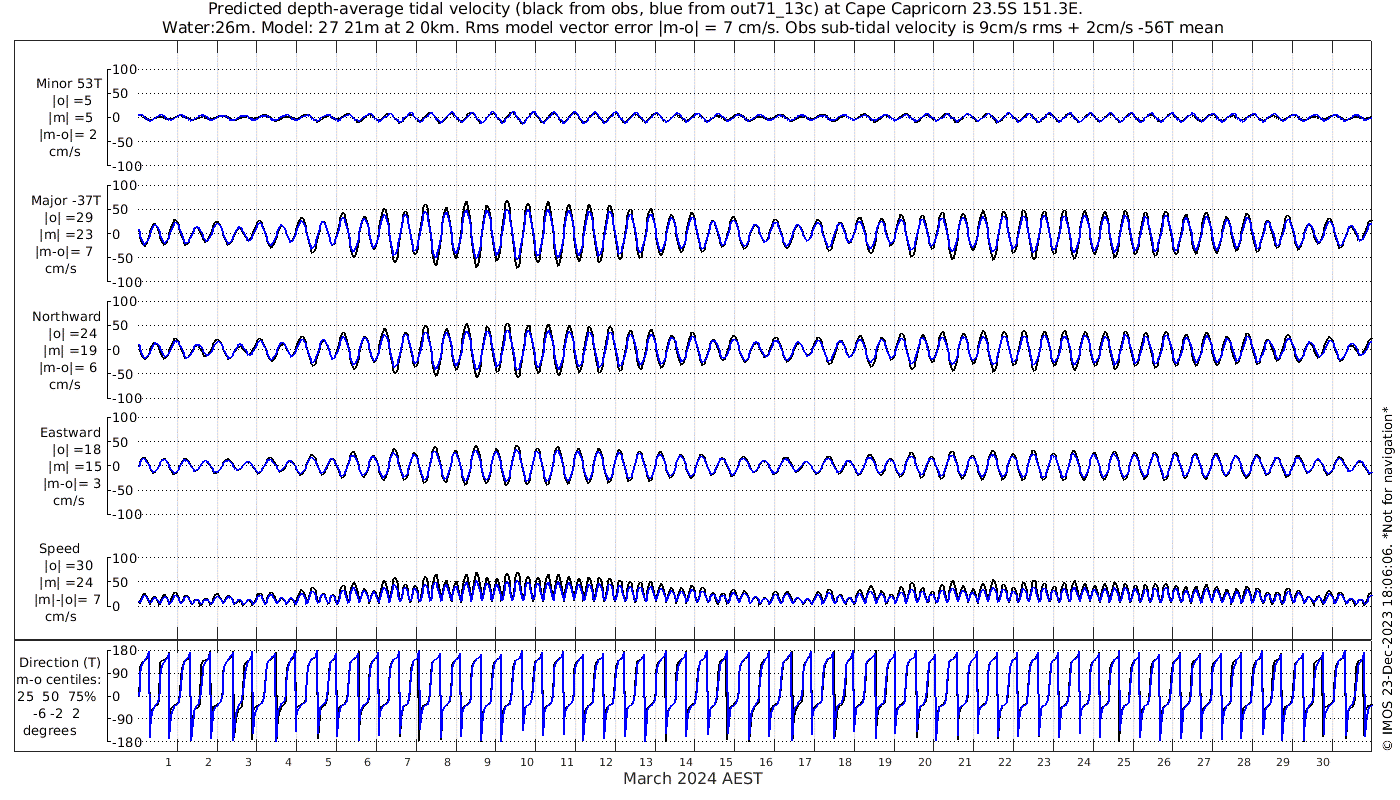This screenshot has height=800, width=1400.
Task: Click day 27 tick label on the x-axis
Action: [1203, 762]
